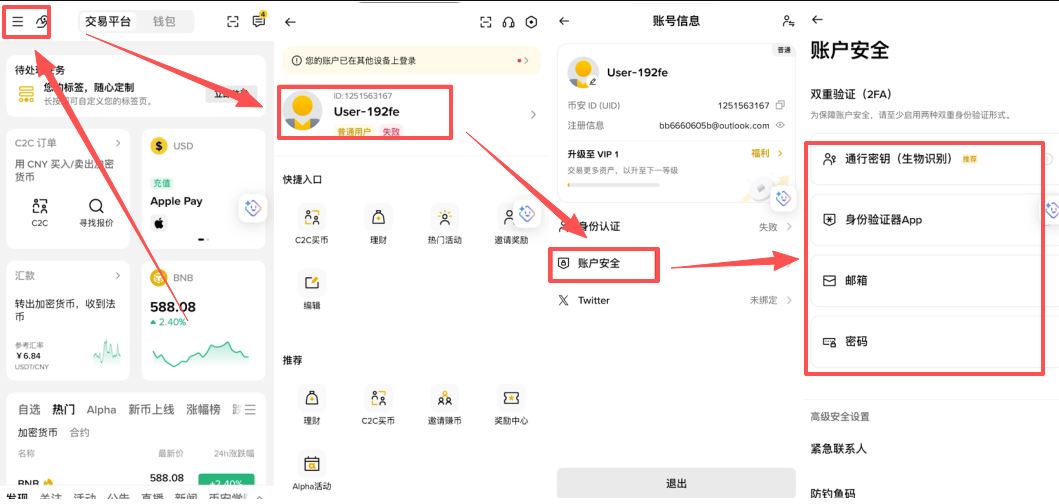The height and width of the screenshot is (504, 1059).
Task: Tap the C2C icon in C2C 订单 card
Action: click(40, 206)
